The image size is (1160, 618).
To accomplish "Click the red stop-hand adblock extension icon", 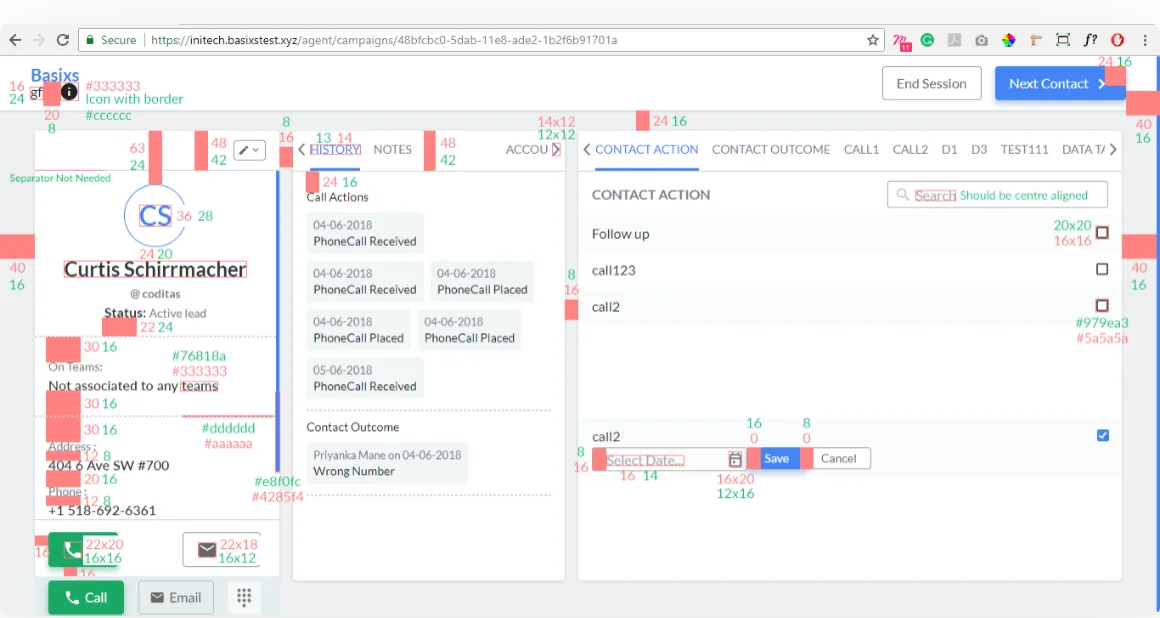I will tap(1118, 40).
